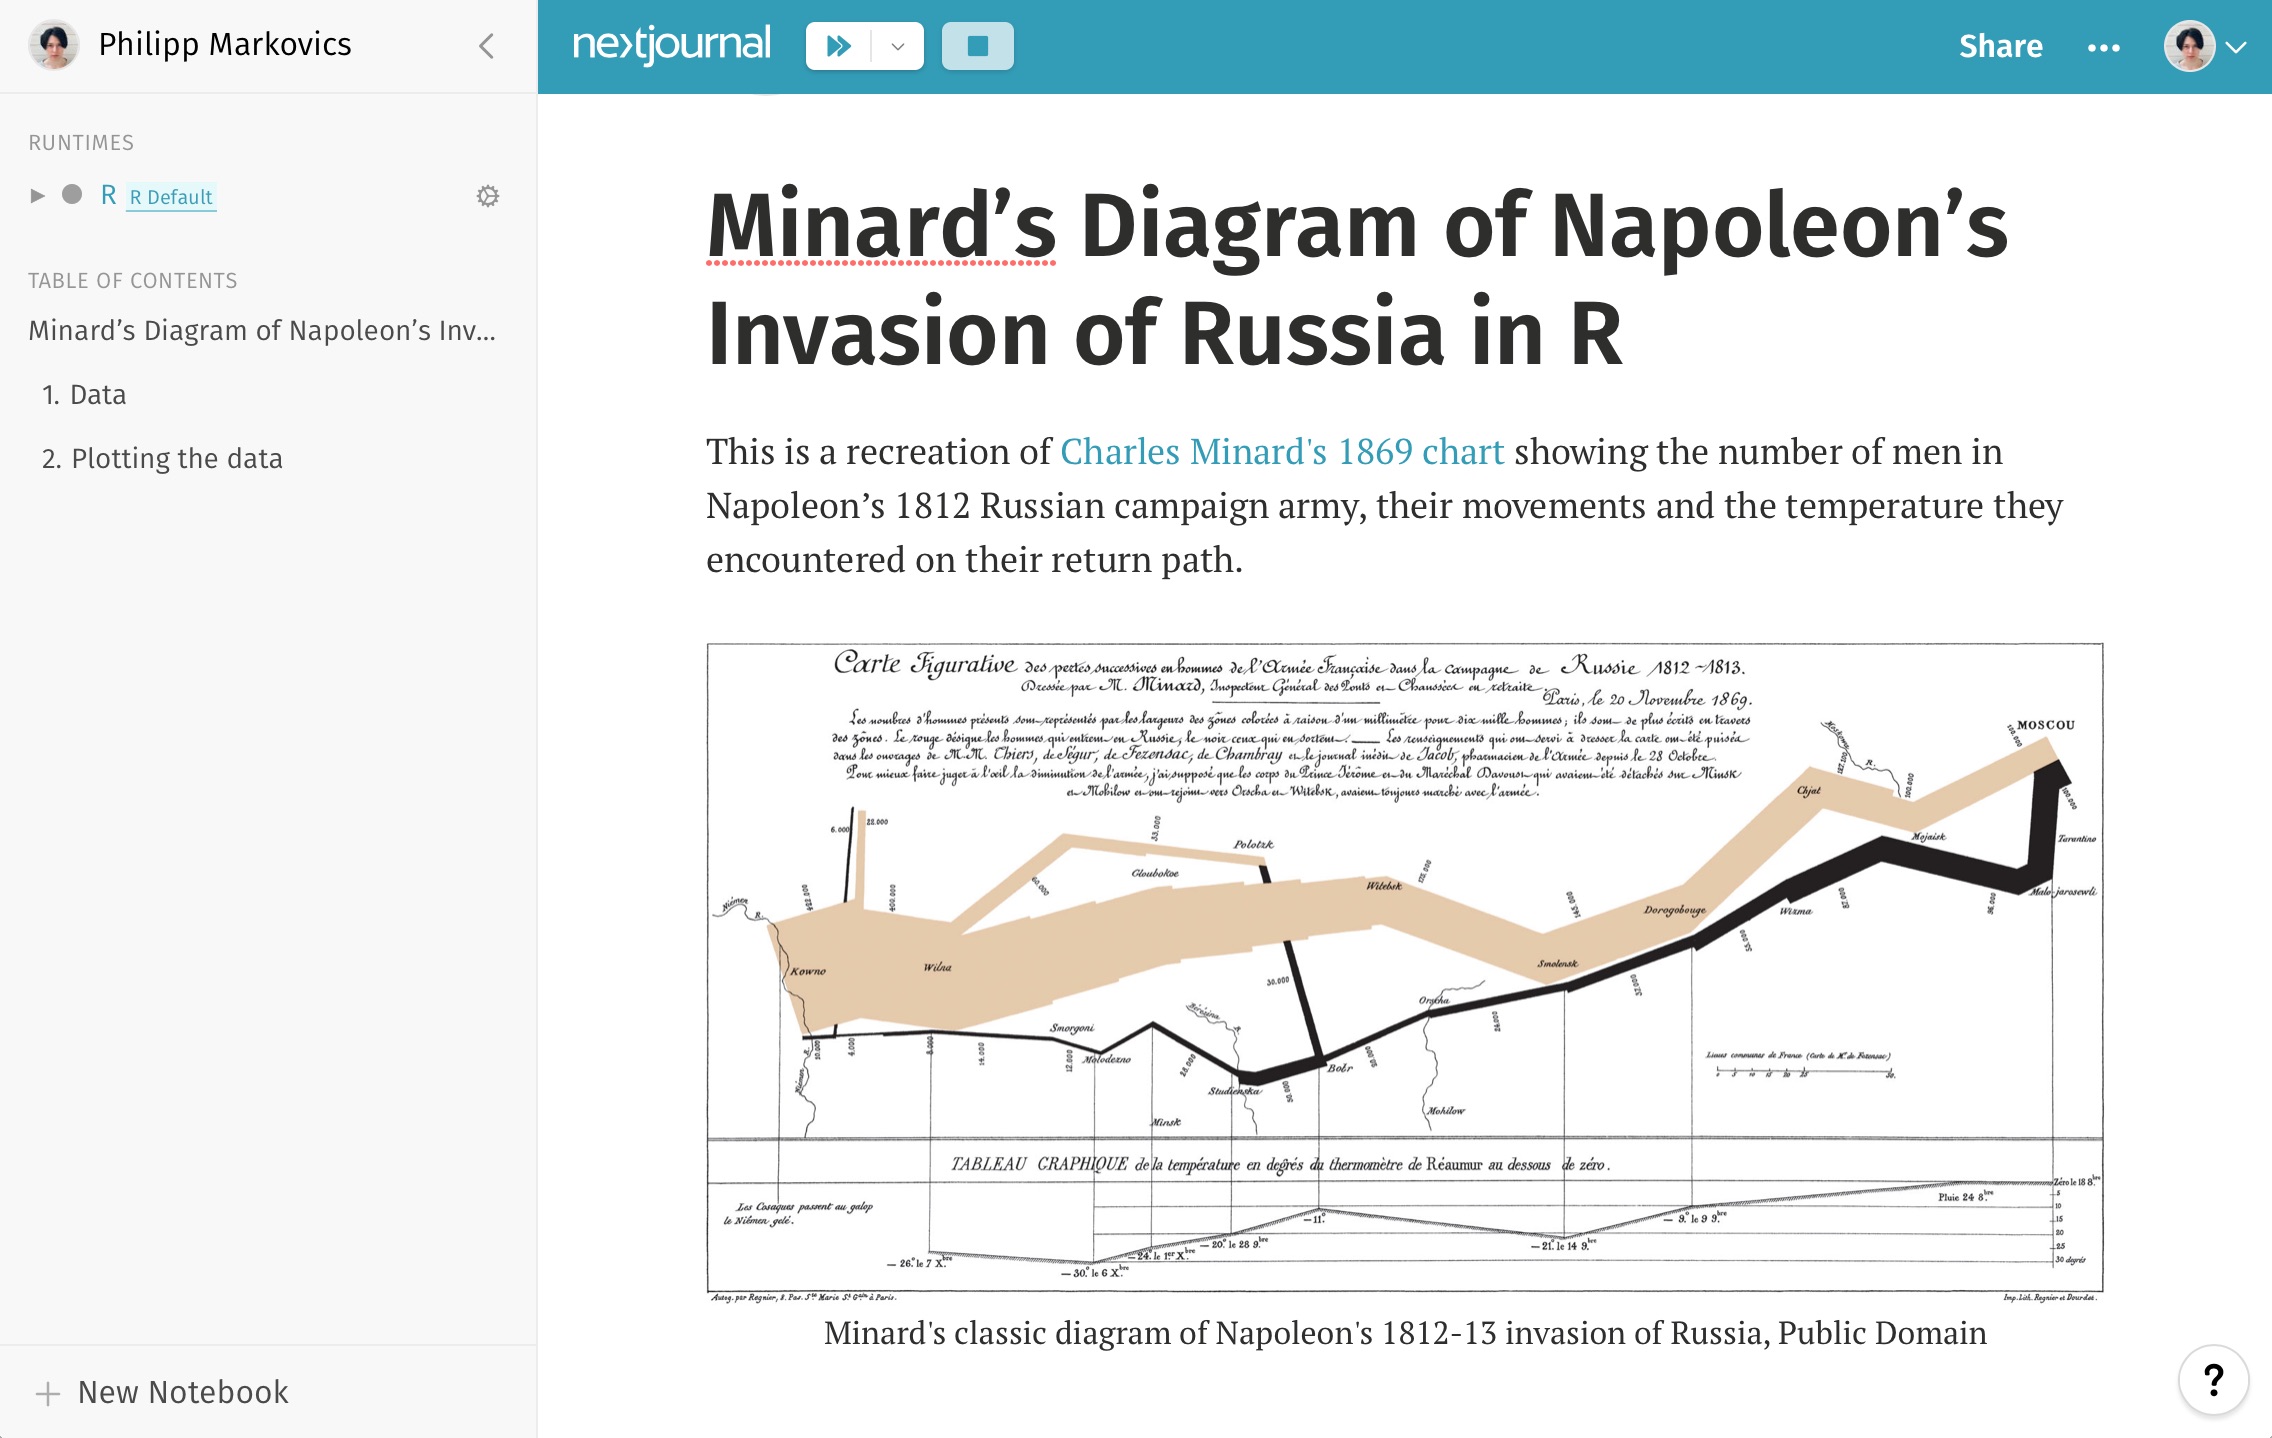Open the user account avatar menu in the header
Image resolution: width=2272 pixels, height=1438 pixels.
click(x=2205, y=47)
